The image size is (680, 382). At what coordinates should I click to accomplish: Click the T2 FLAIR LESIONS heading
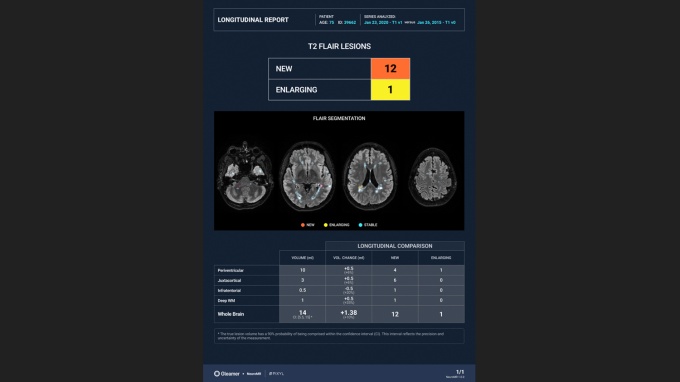coord(339,46)
